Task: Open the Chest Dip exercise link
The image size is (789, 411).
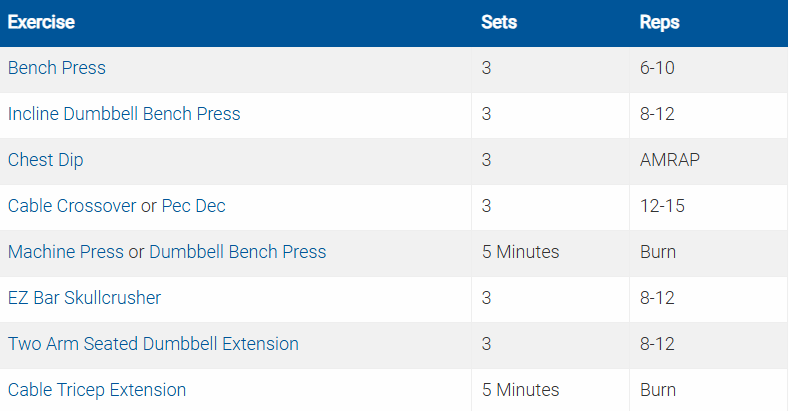Action: (47, 160)
